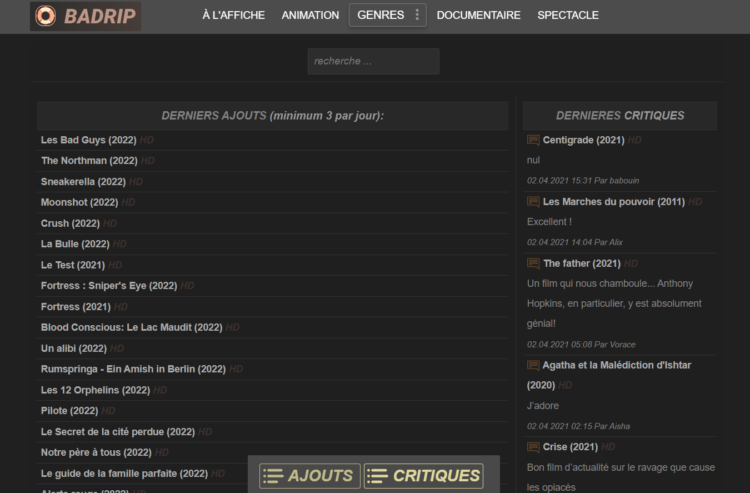Click the AJOUTS button
This screenshot has width=750, height=493.
309,476
